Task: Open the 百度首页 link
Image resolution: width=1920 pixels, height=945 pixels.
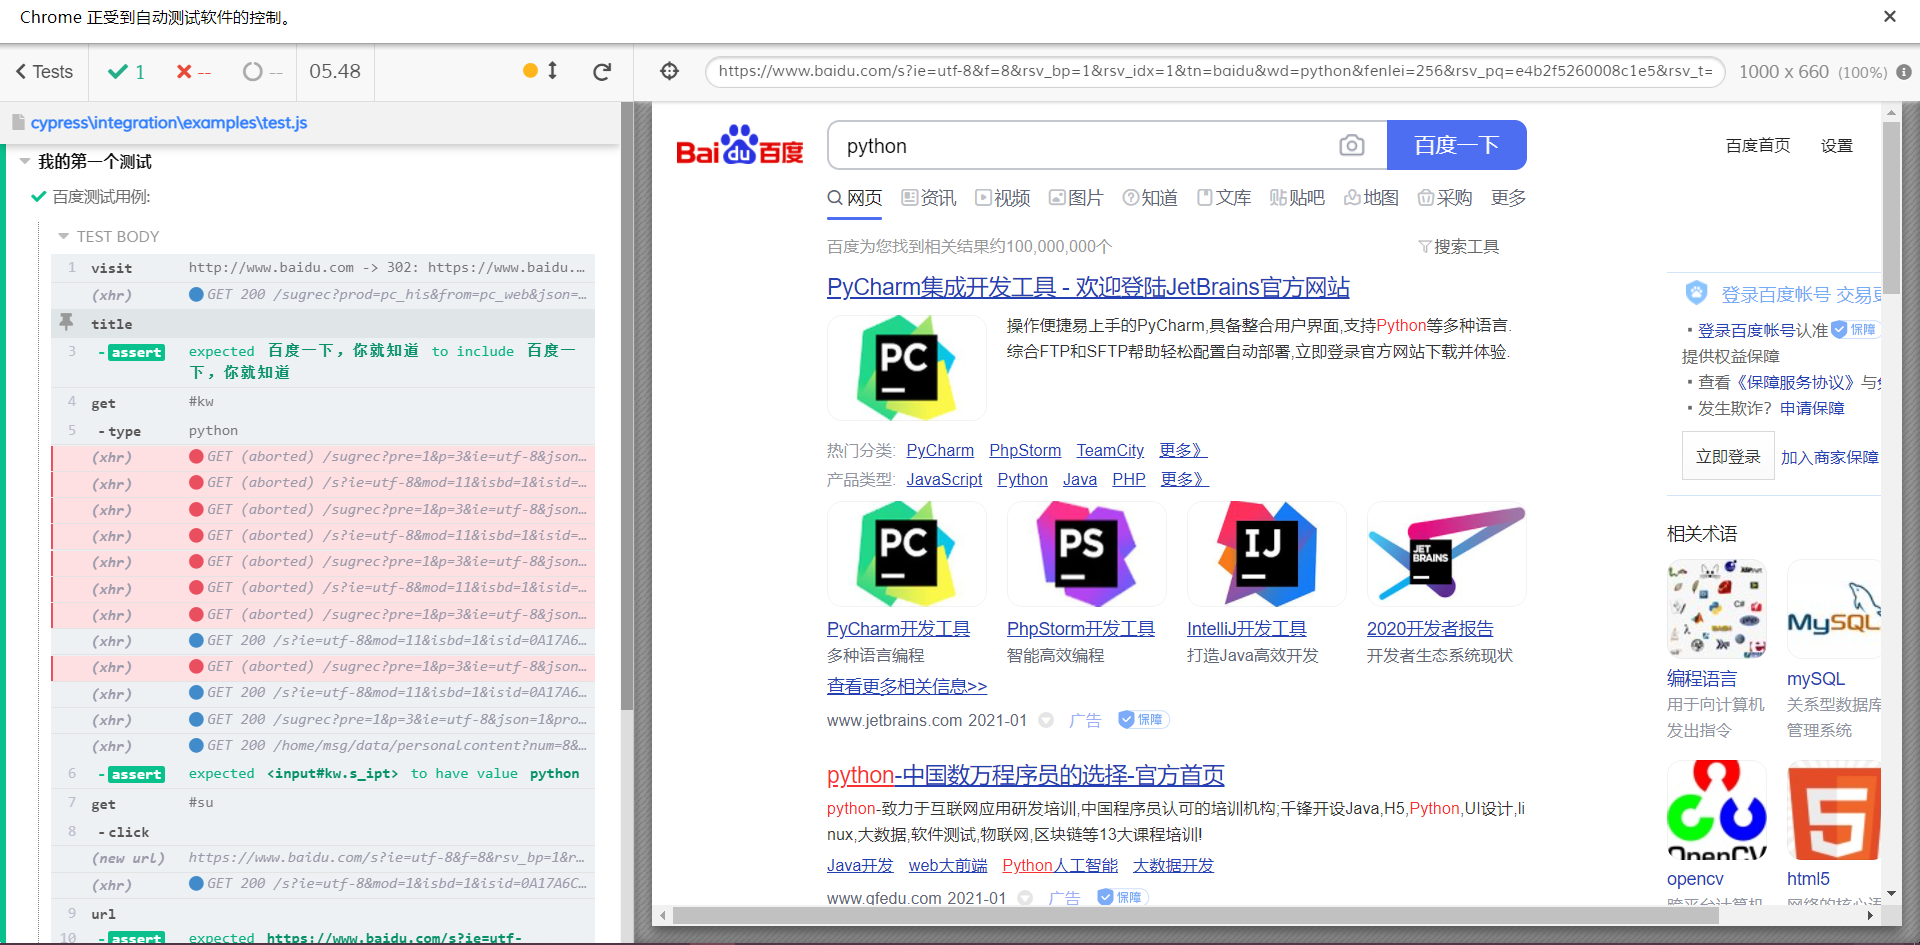Action: 1758,146
